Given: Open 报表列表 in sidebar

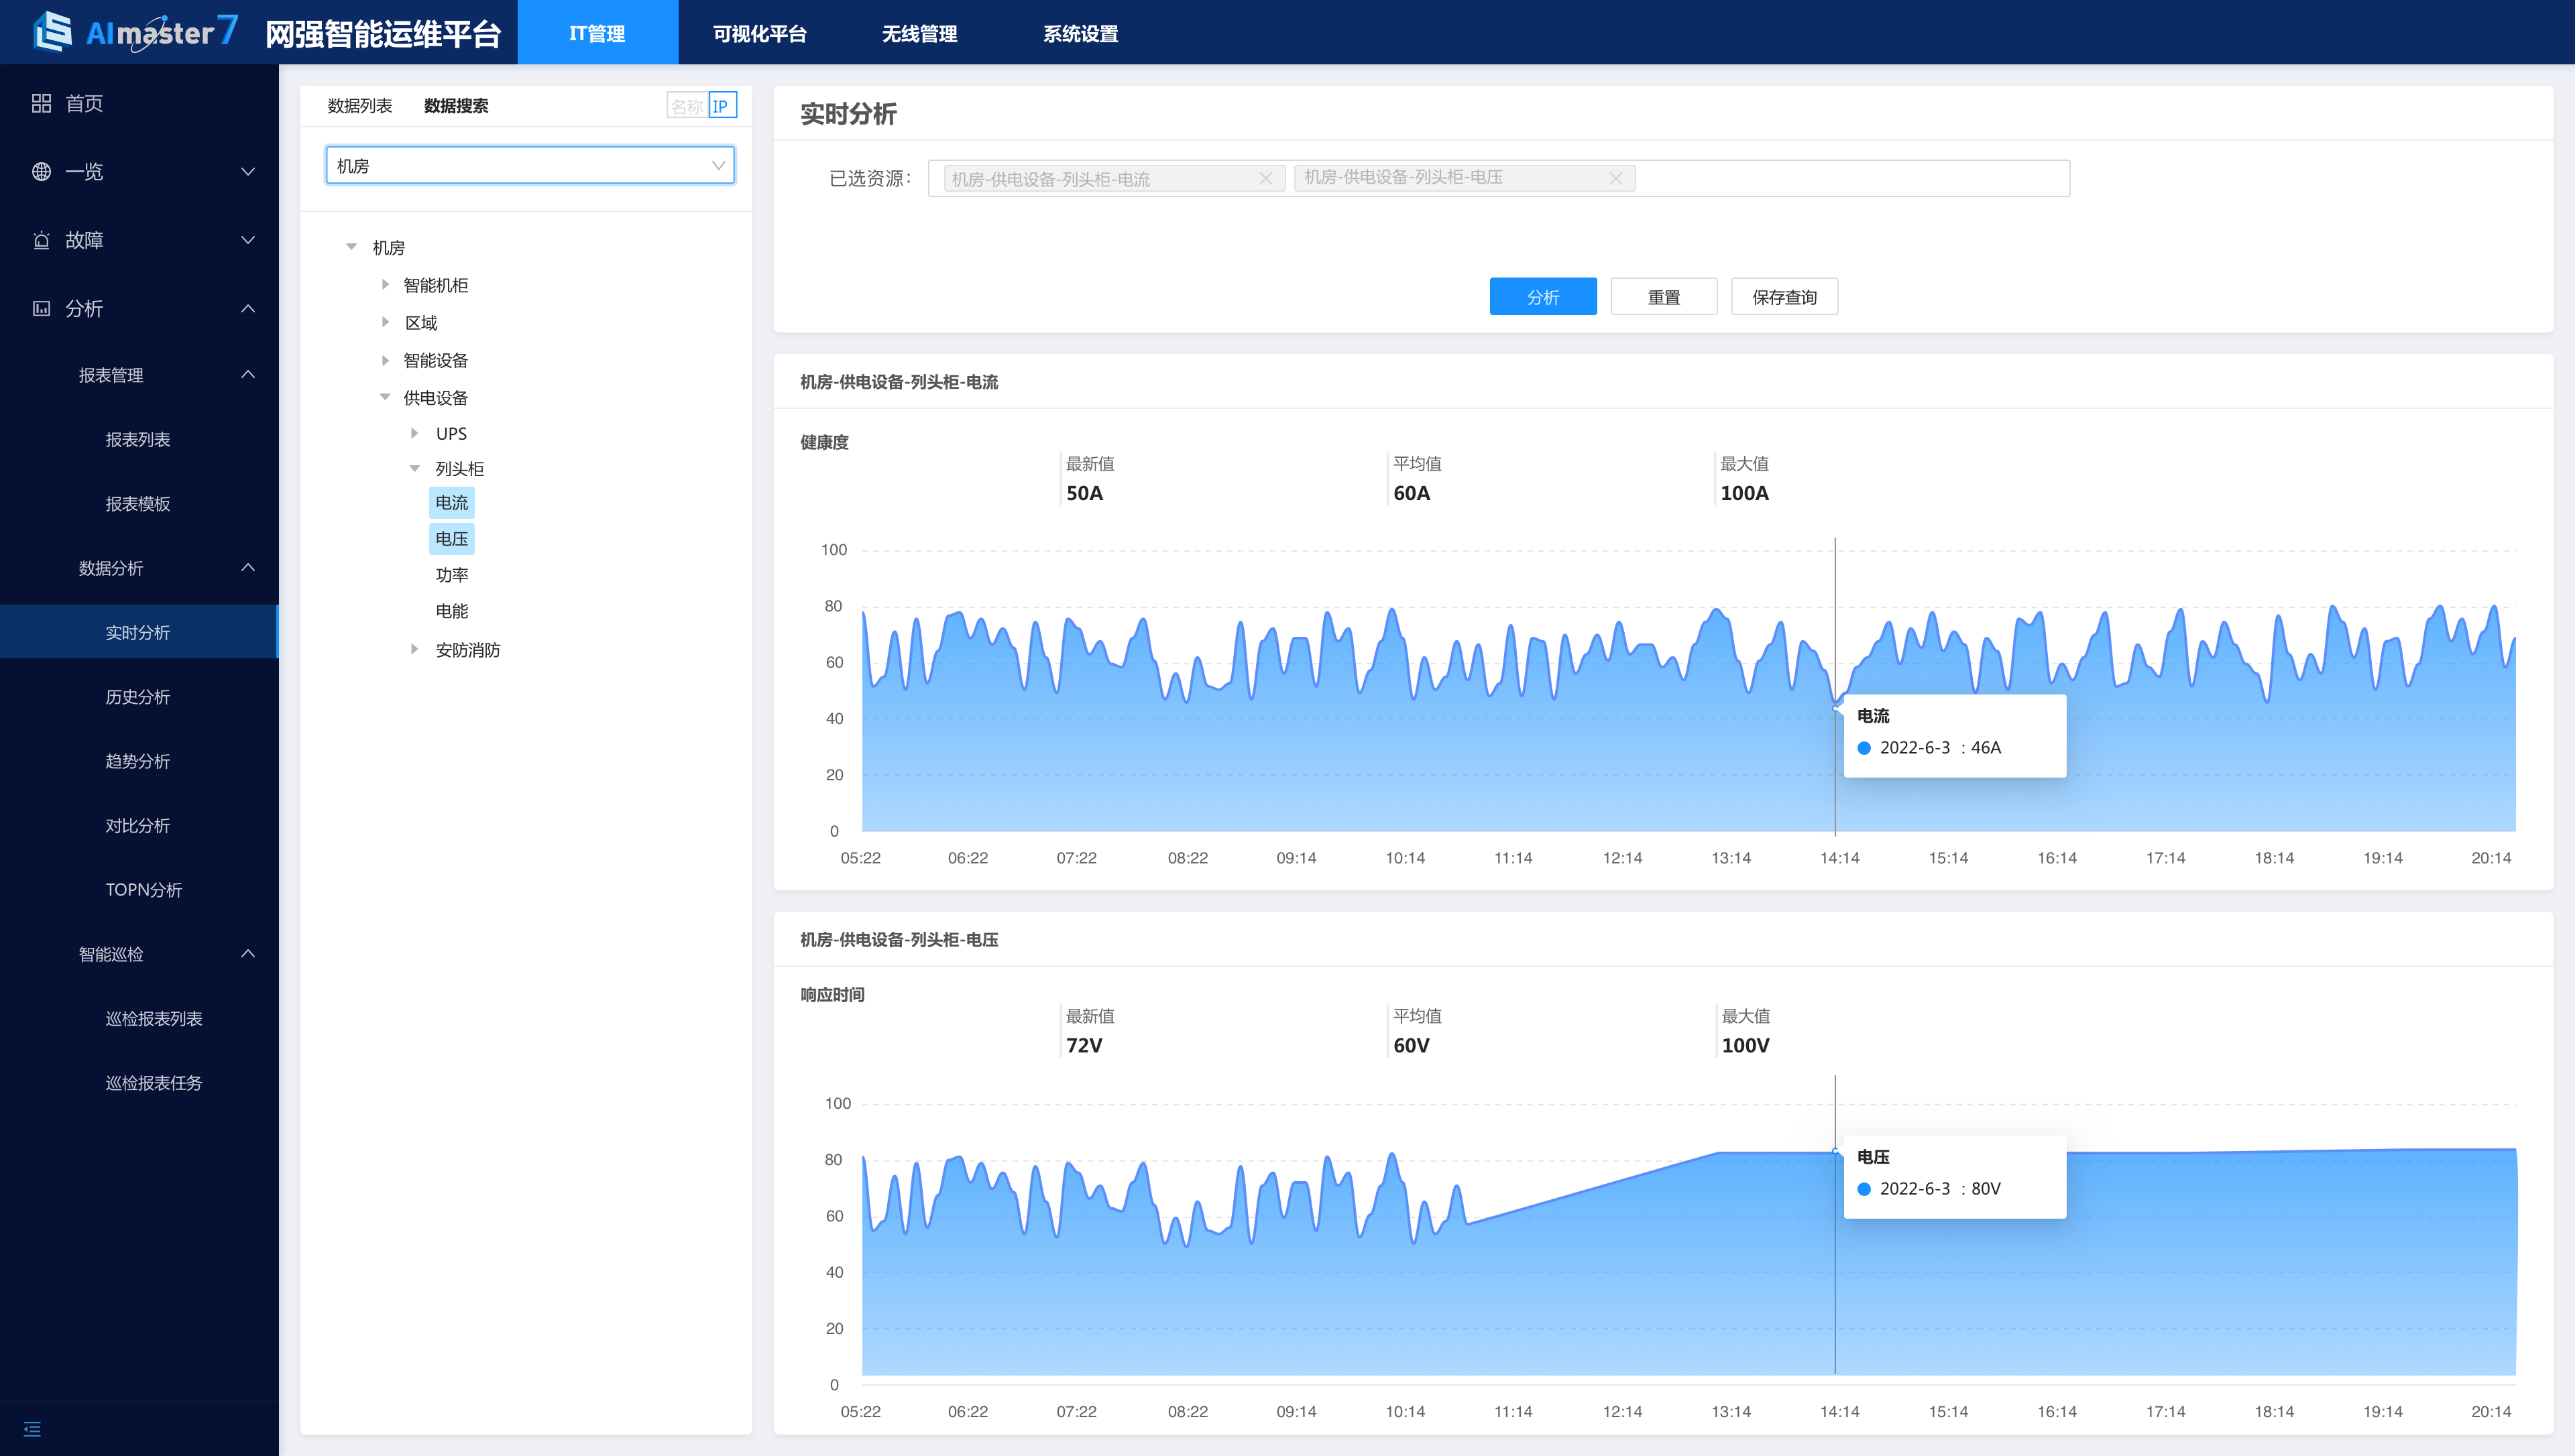Looking at the screenshot, I should tap(138, 439).
